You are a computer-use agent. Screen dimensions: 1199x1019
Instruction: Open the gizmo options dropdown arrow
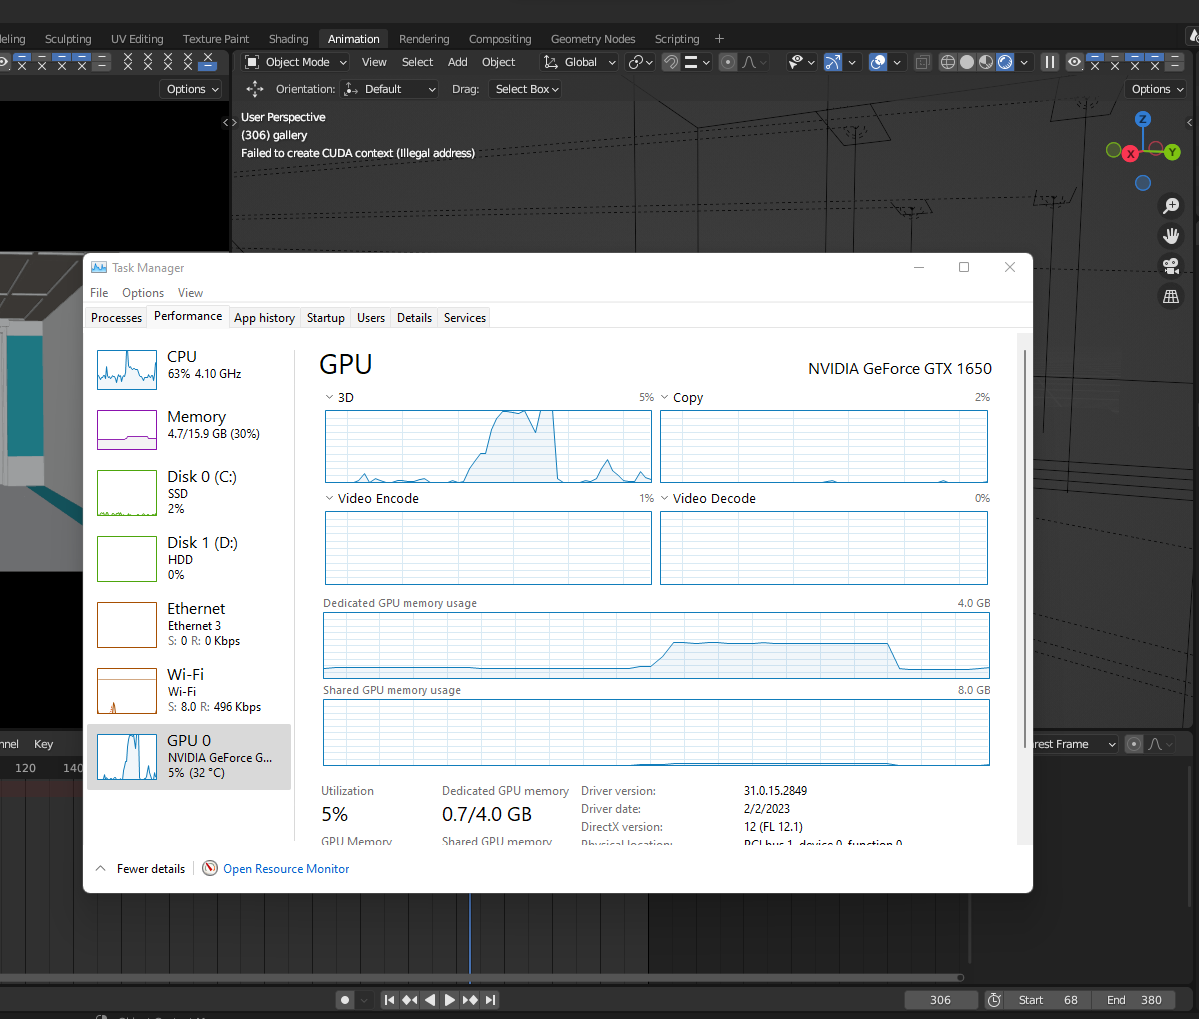click(852, 62)
